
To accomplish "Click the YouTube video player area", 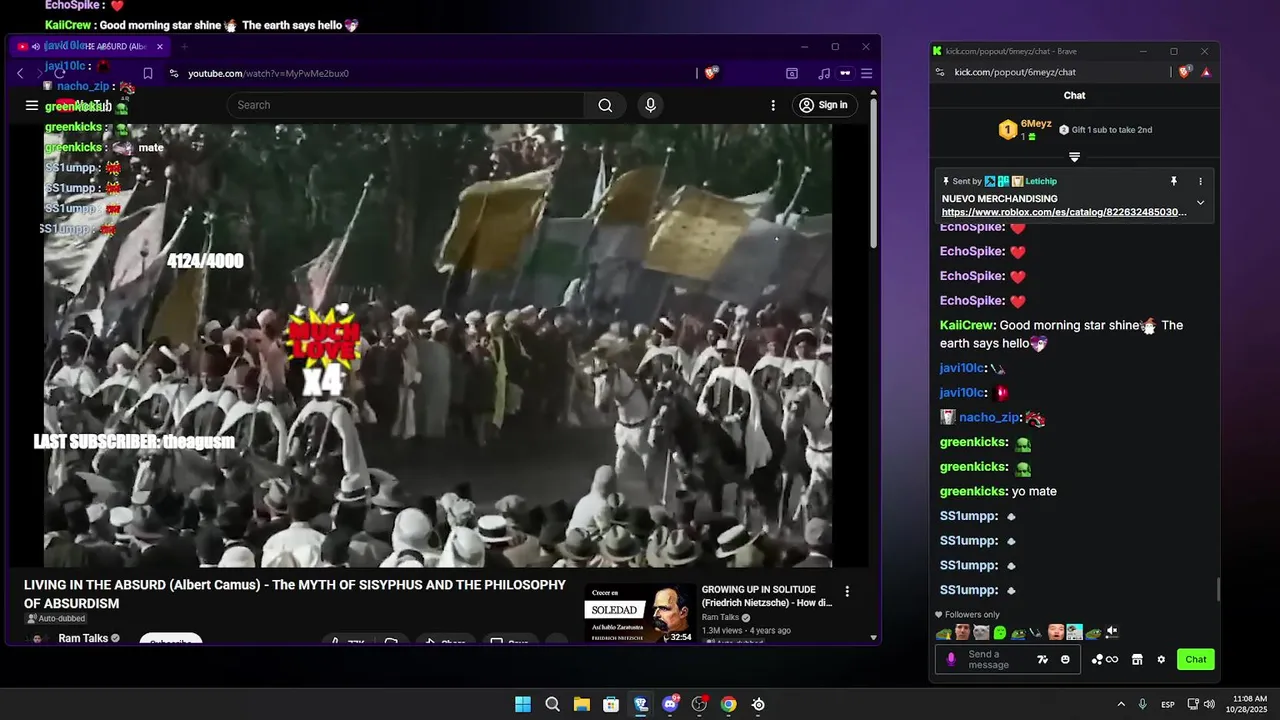I will (437, 345).
